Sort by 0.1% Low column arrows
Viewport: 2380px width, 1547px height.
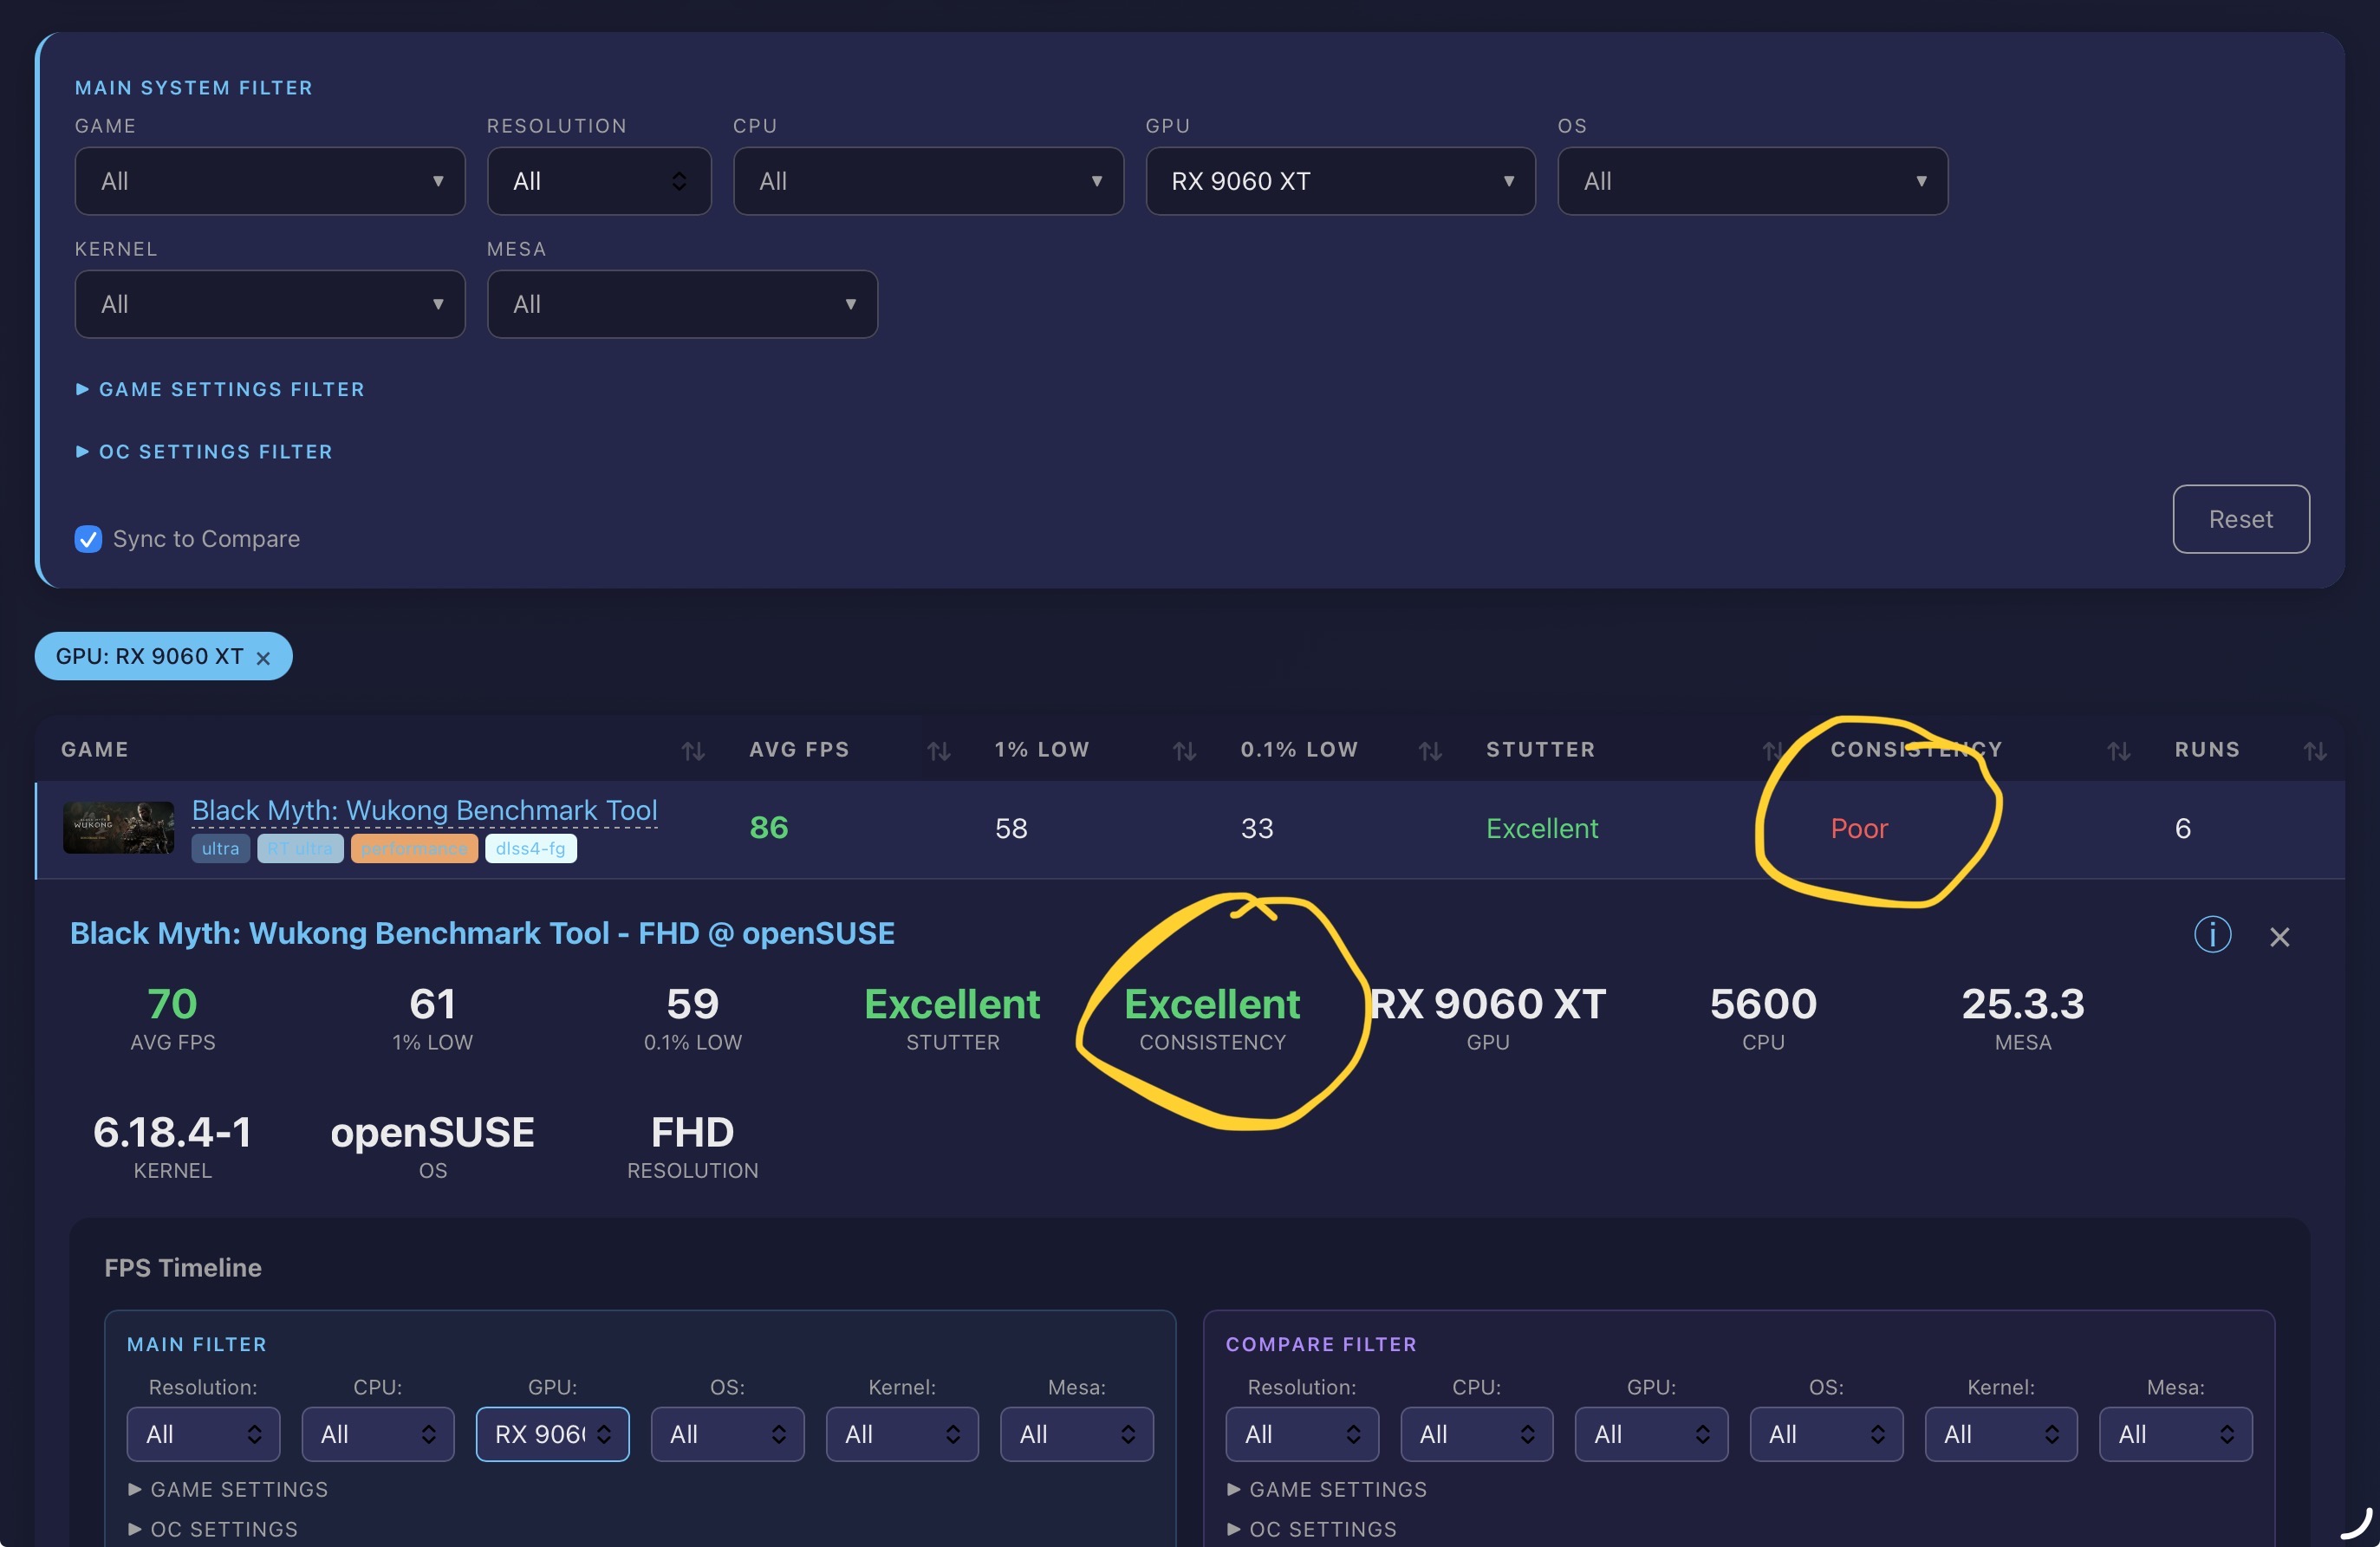[x=1429, y=751]
